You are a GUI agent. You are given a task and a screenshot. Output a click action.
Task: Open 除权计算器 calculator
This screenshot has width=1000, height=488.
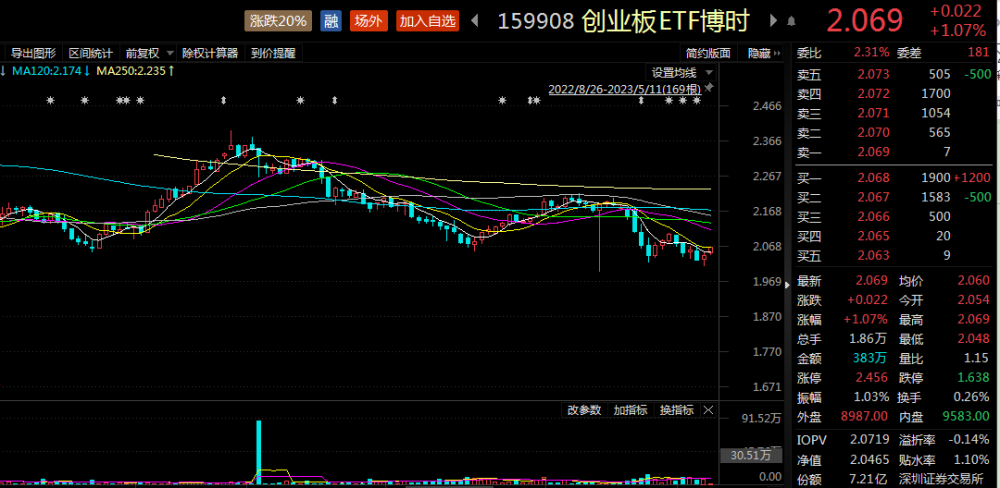tap(210, 53)
